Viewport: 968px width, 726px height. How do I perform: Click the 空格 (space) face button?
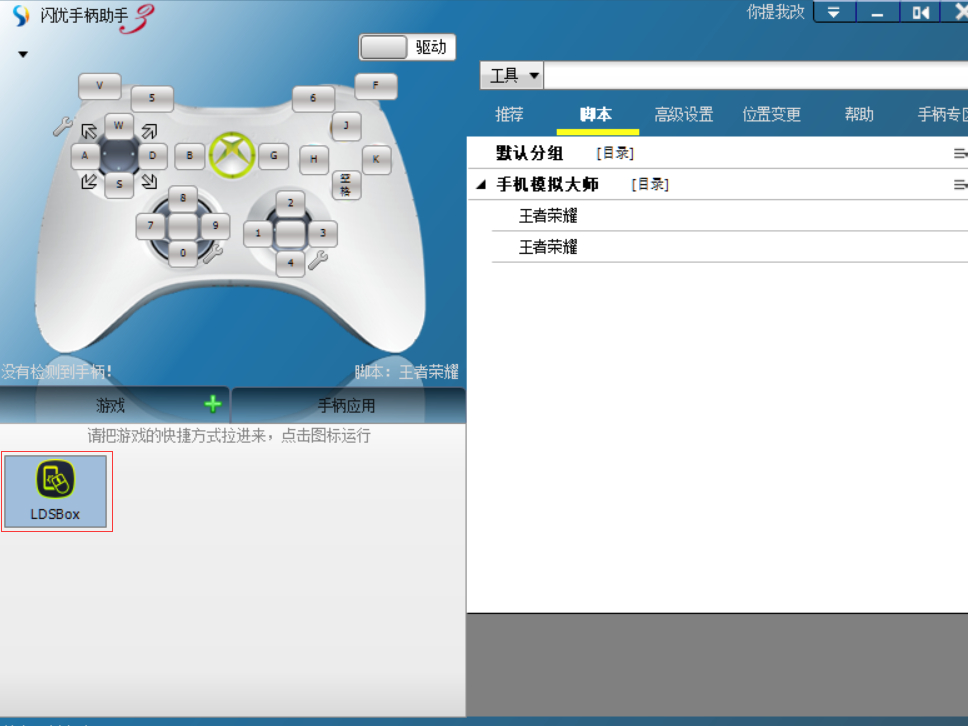coord(346,185)
